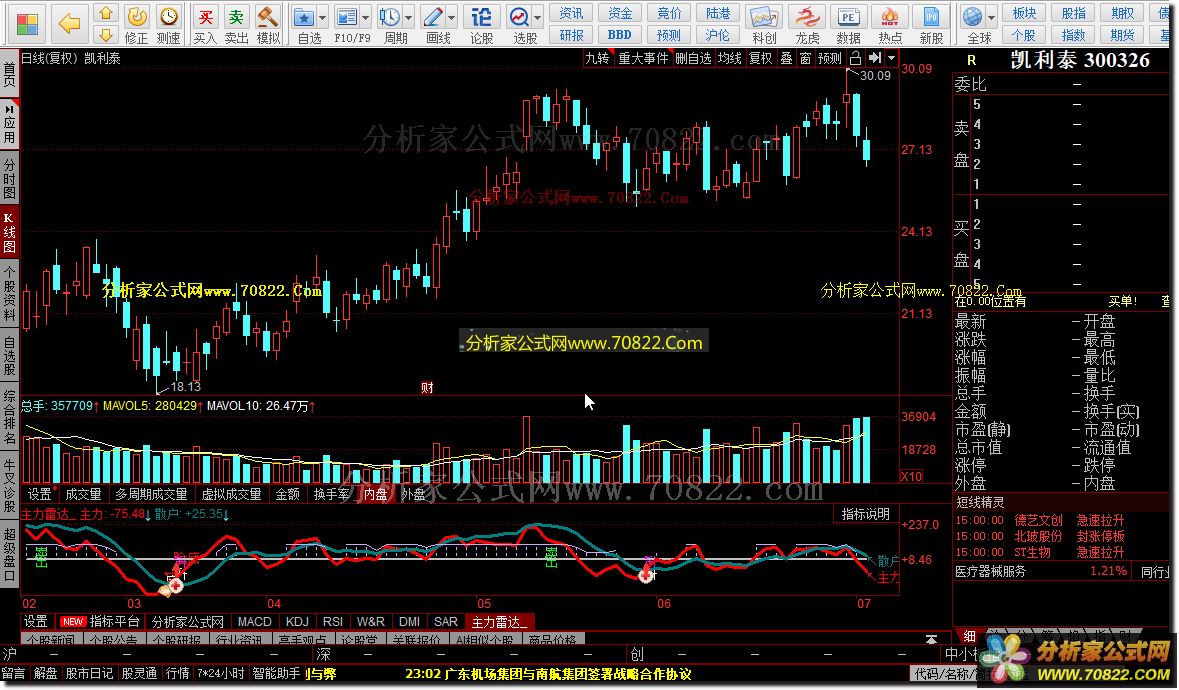Open the chart toolbar dropdown triangle
Screen dimensions: 1179x690
pos(892,58)
